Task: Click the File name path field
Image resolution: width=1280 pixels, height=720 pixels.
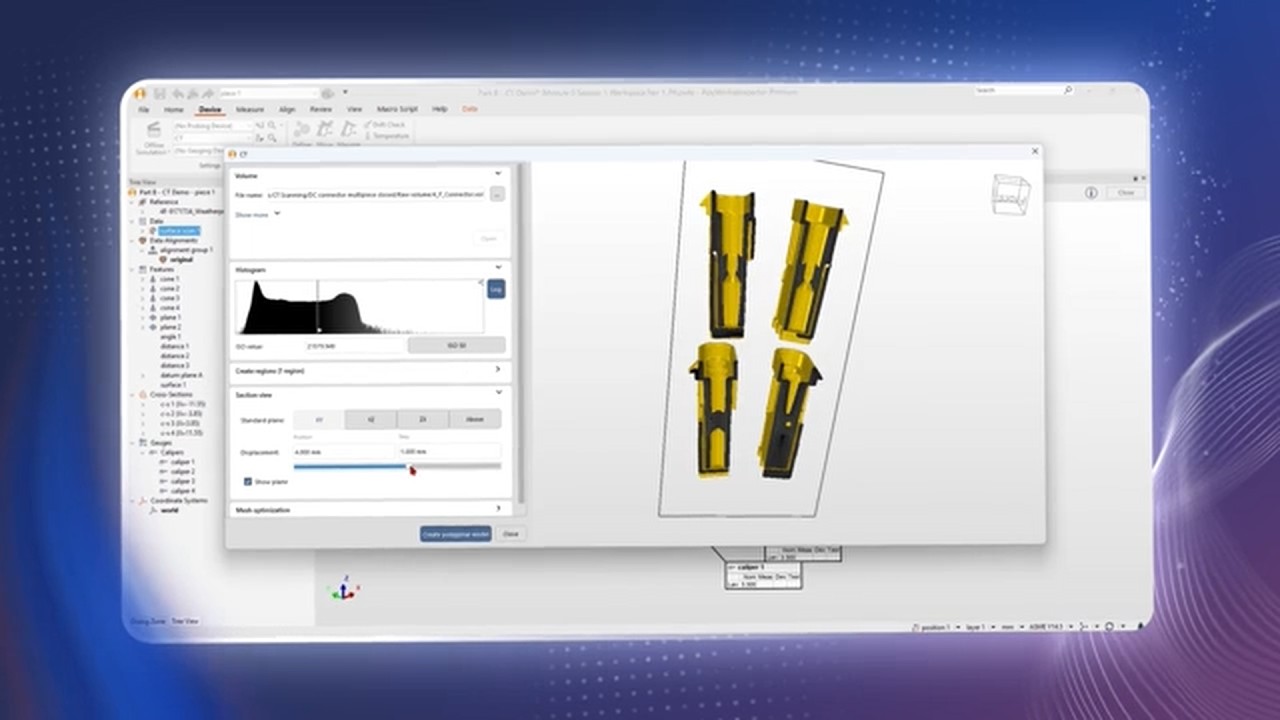Action: (376, 194)
